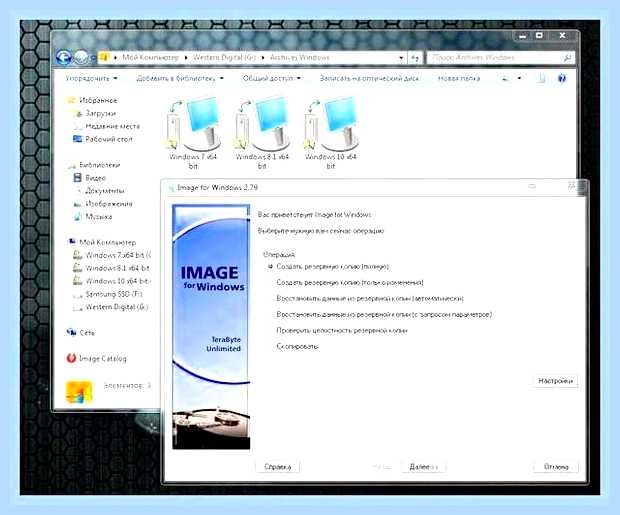Click the Image for Windows title bar icon
This screenshot has width=620, height=515.
click(172, 187)
